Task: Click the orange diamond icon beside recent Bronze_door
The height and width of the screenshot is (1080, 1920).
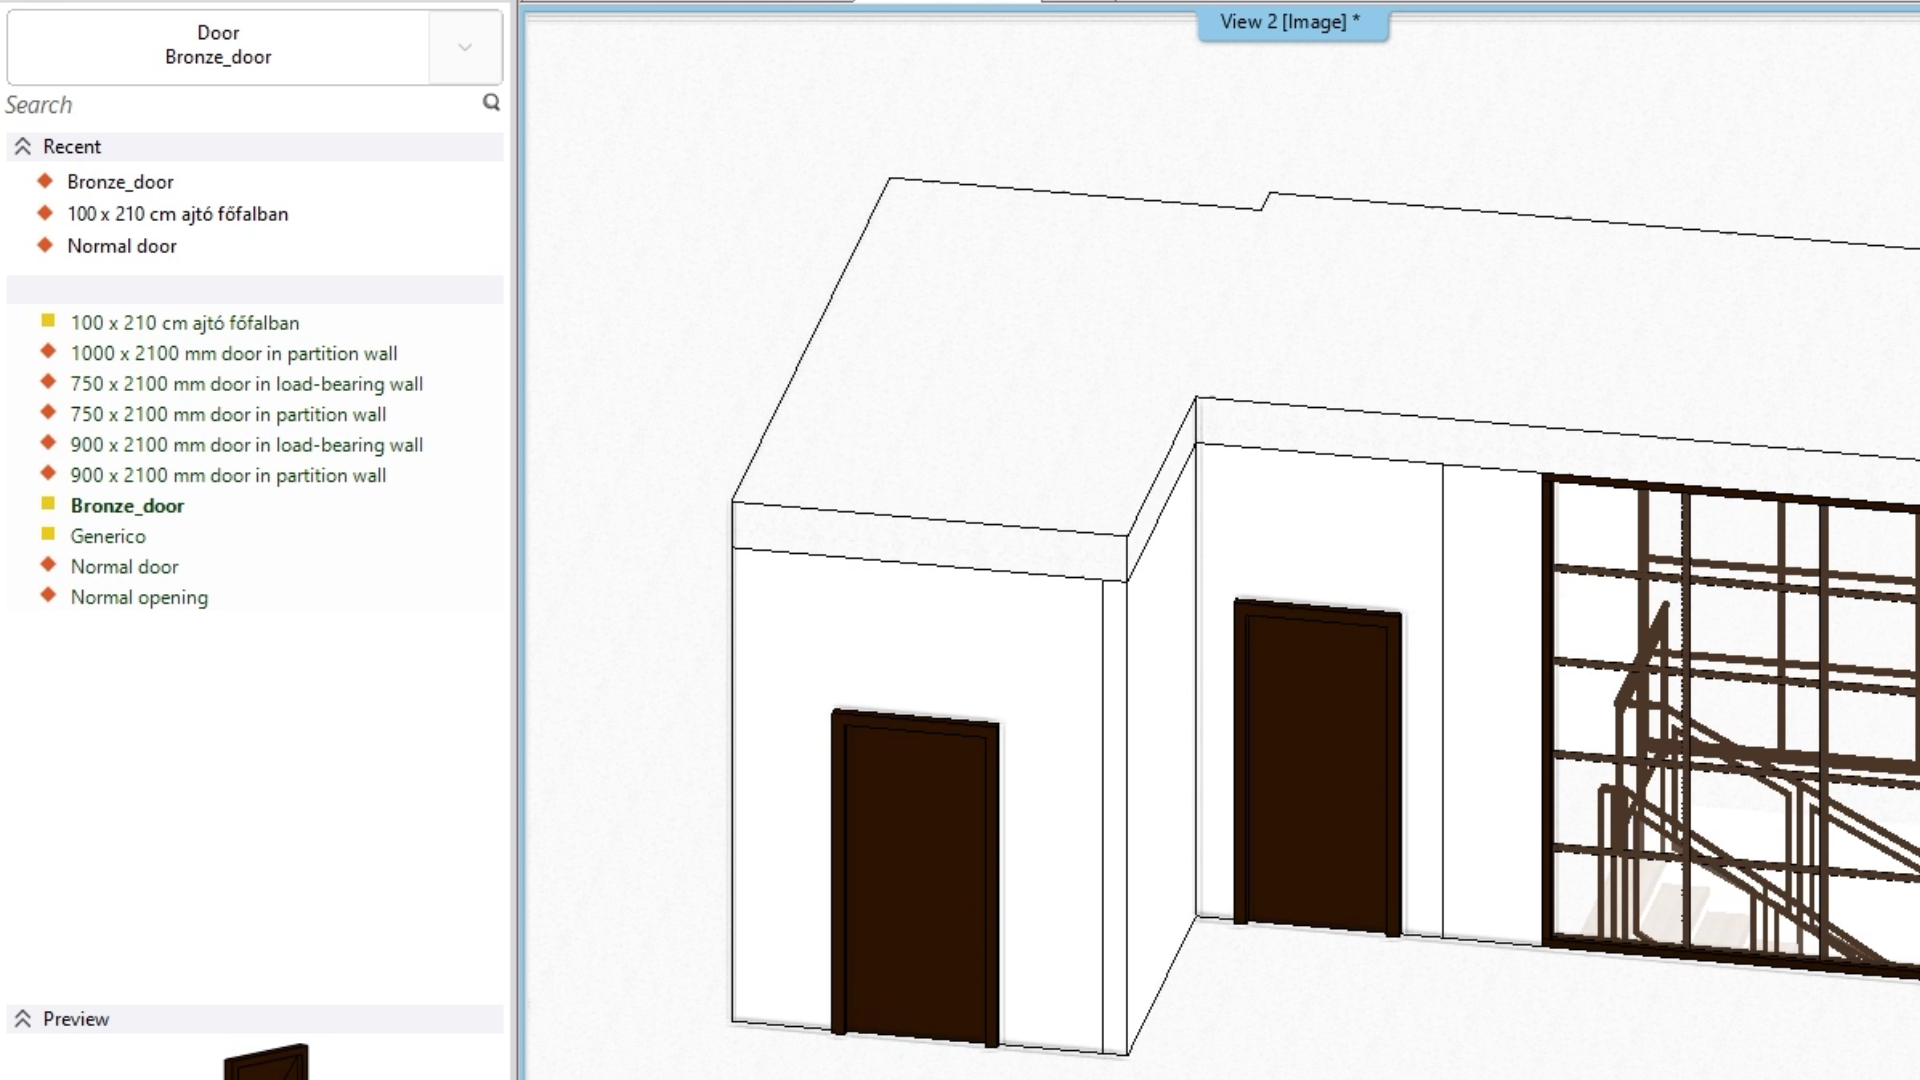Action: [44, 181]
